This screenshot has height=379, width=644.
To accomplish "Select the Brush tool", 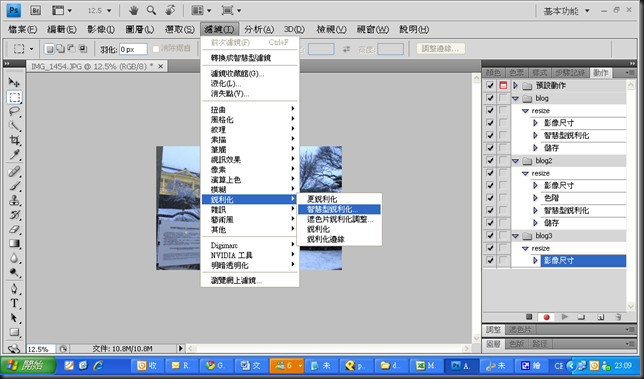I will (14, 186).
